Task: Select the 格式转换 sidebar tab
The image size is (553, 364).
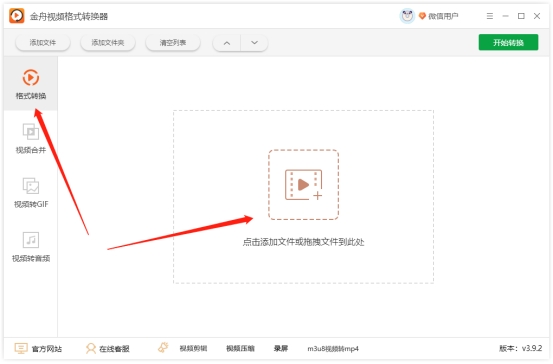Action: [31, 84]
